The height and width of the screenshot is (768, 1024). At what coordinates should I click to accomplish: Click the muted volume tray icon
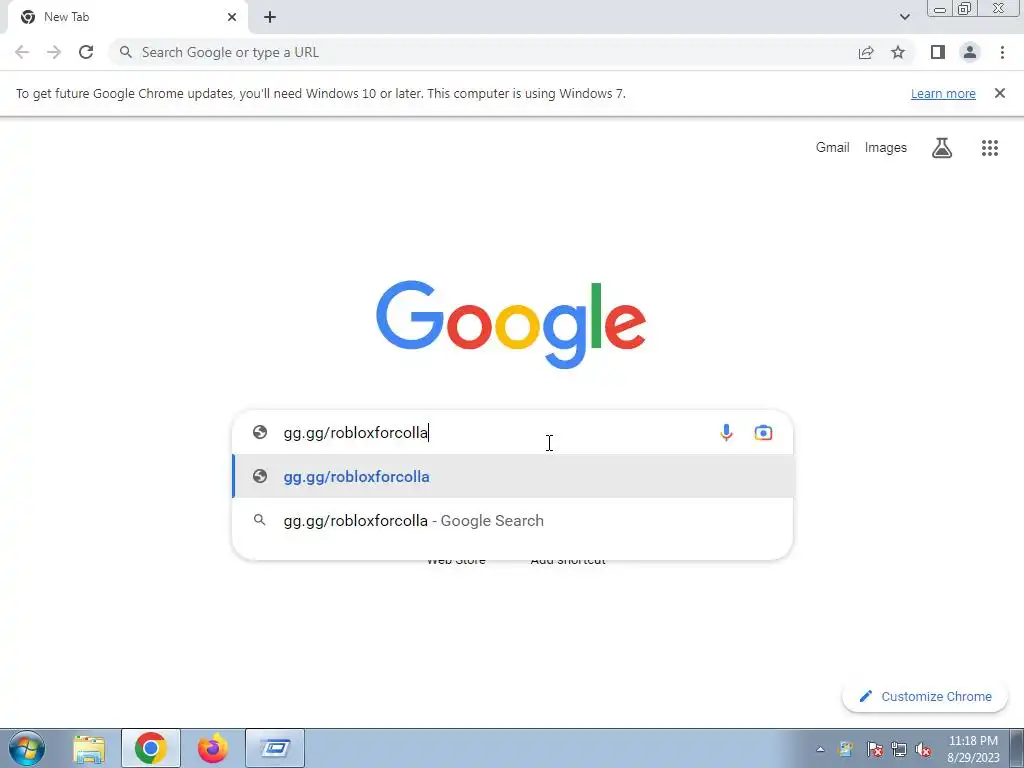pyautogui.click(x=923, y=749)
